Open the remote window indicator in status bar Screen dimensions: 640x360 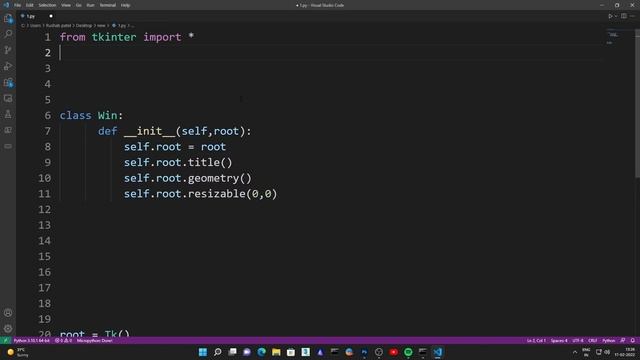tap(5, 340)
